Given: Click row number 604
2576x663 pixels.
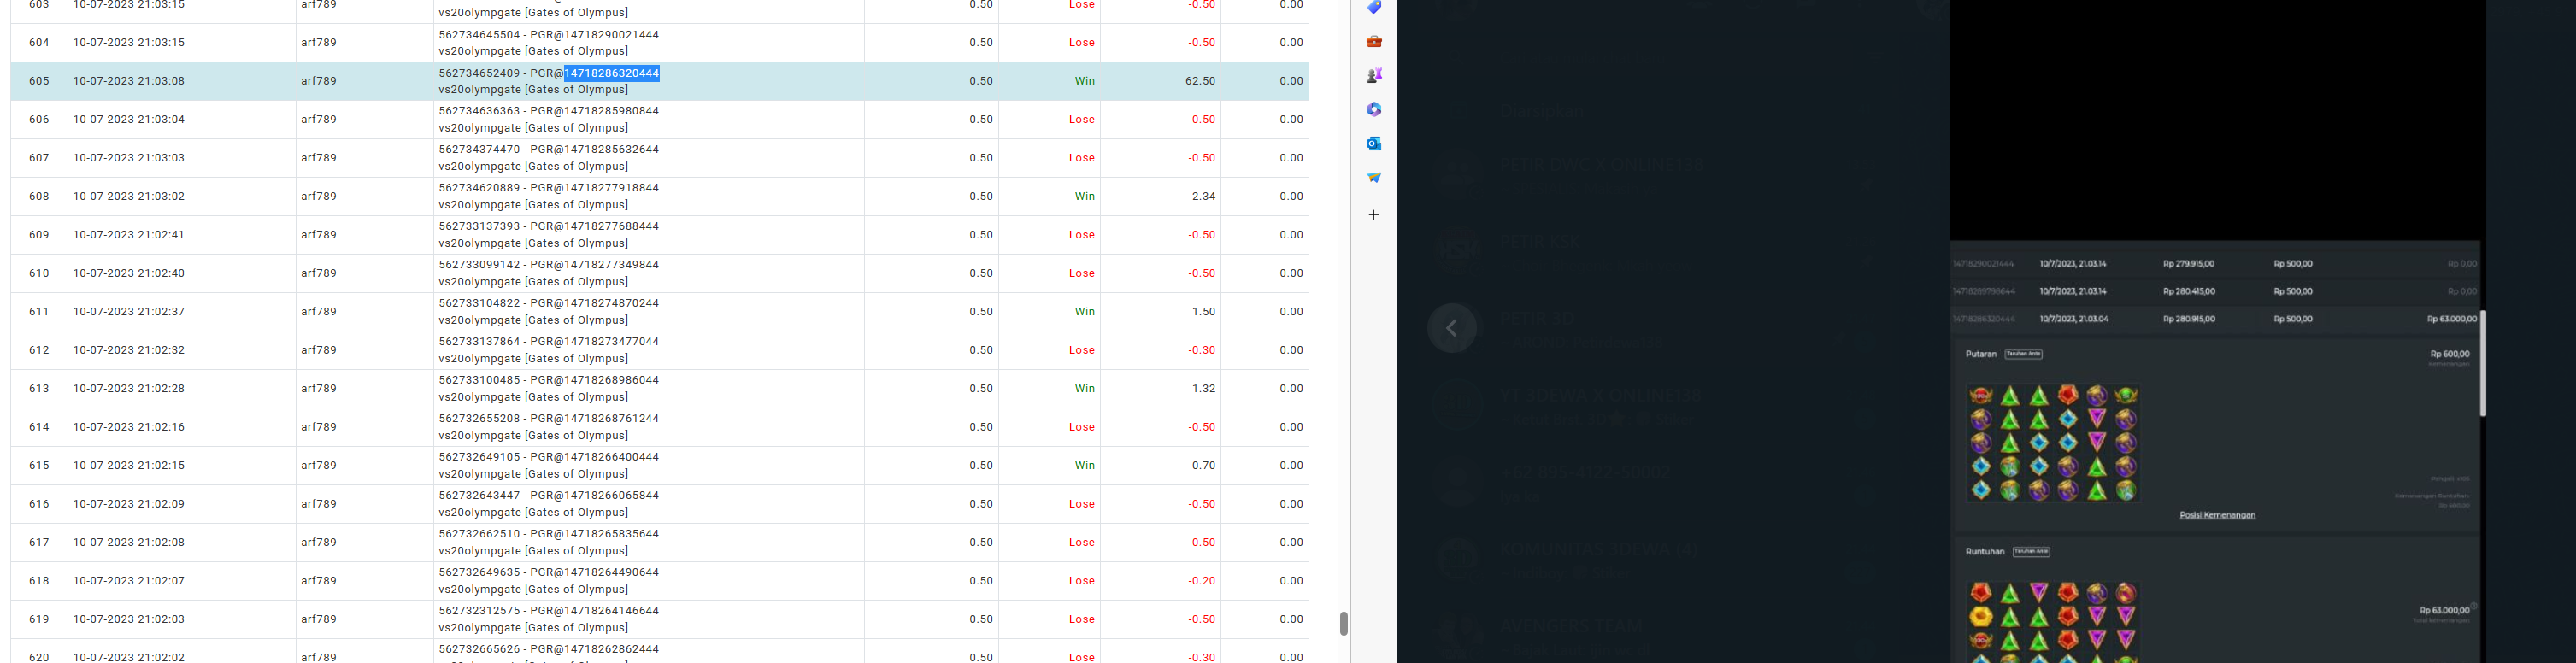Looking at the screenshot, I should point(39,43).
